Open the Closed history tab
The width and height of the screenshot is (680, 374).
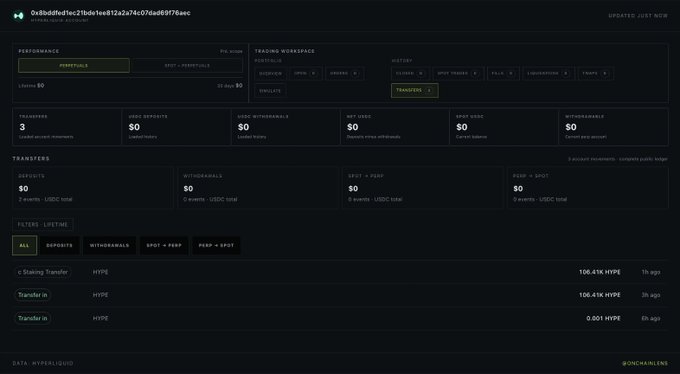coord(410,73)
